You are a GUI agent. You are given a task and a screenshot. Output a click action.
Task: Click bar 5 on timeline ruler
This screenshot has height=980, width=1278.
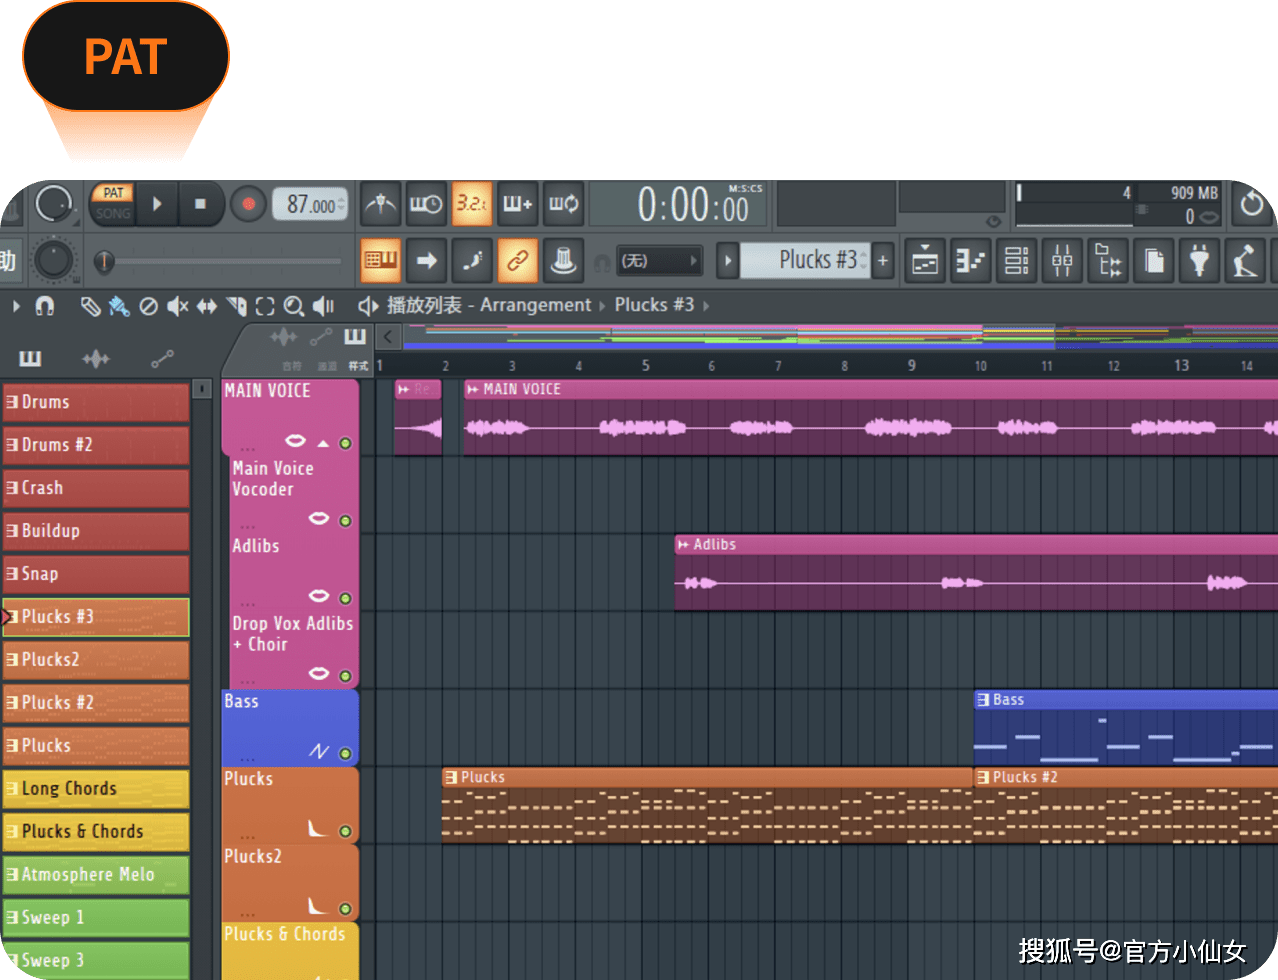pyautogui.click(x=645, y=366)
